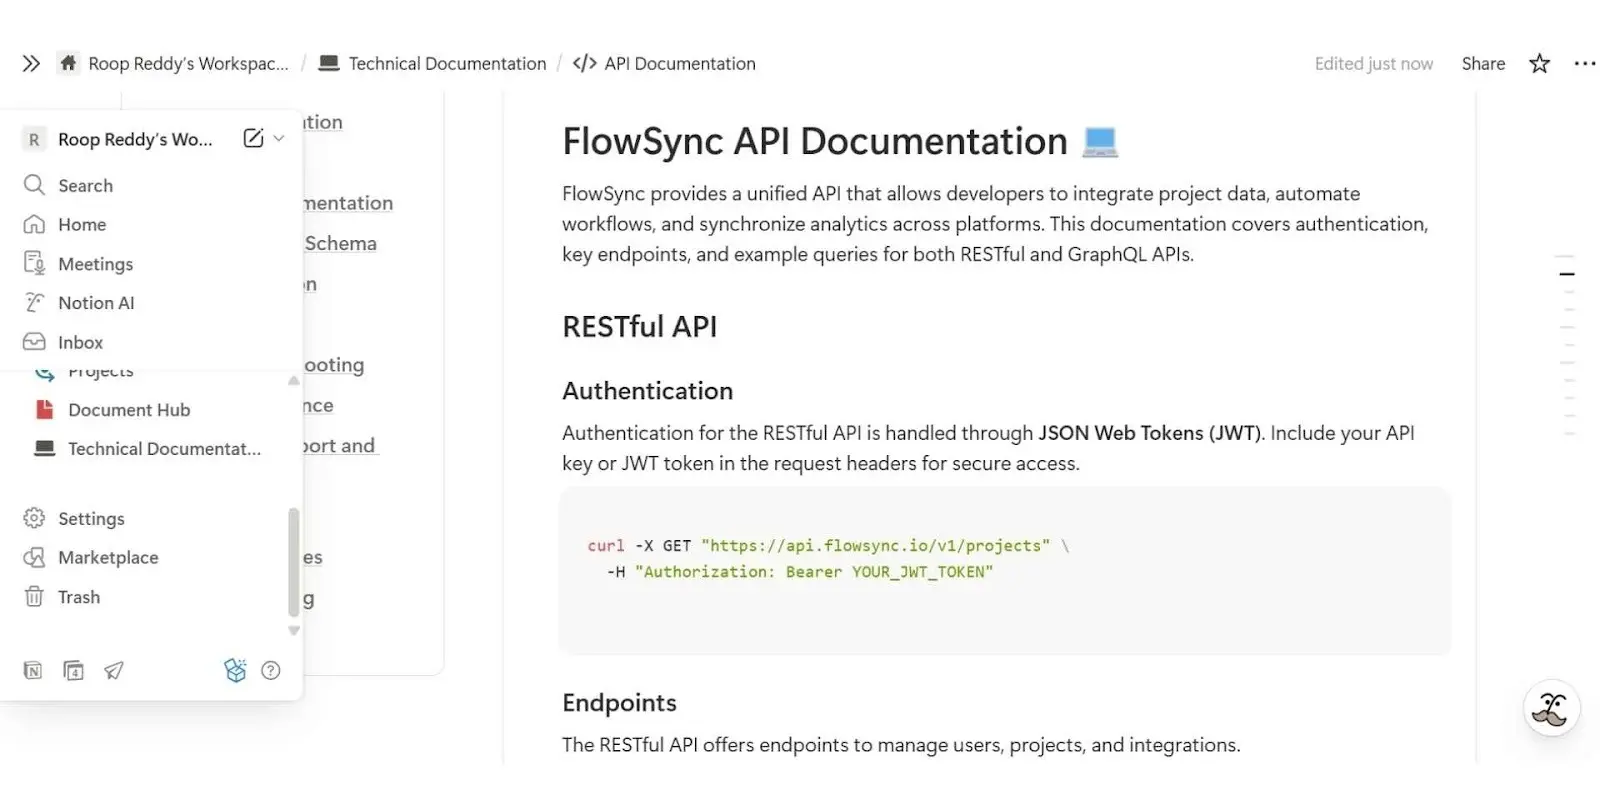1600x800 pixels.
Task: Click the Share button
Action: pos(1483,63)
